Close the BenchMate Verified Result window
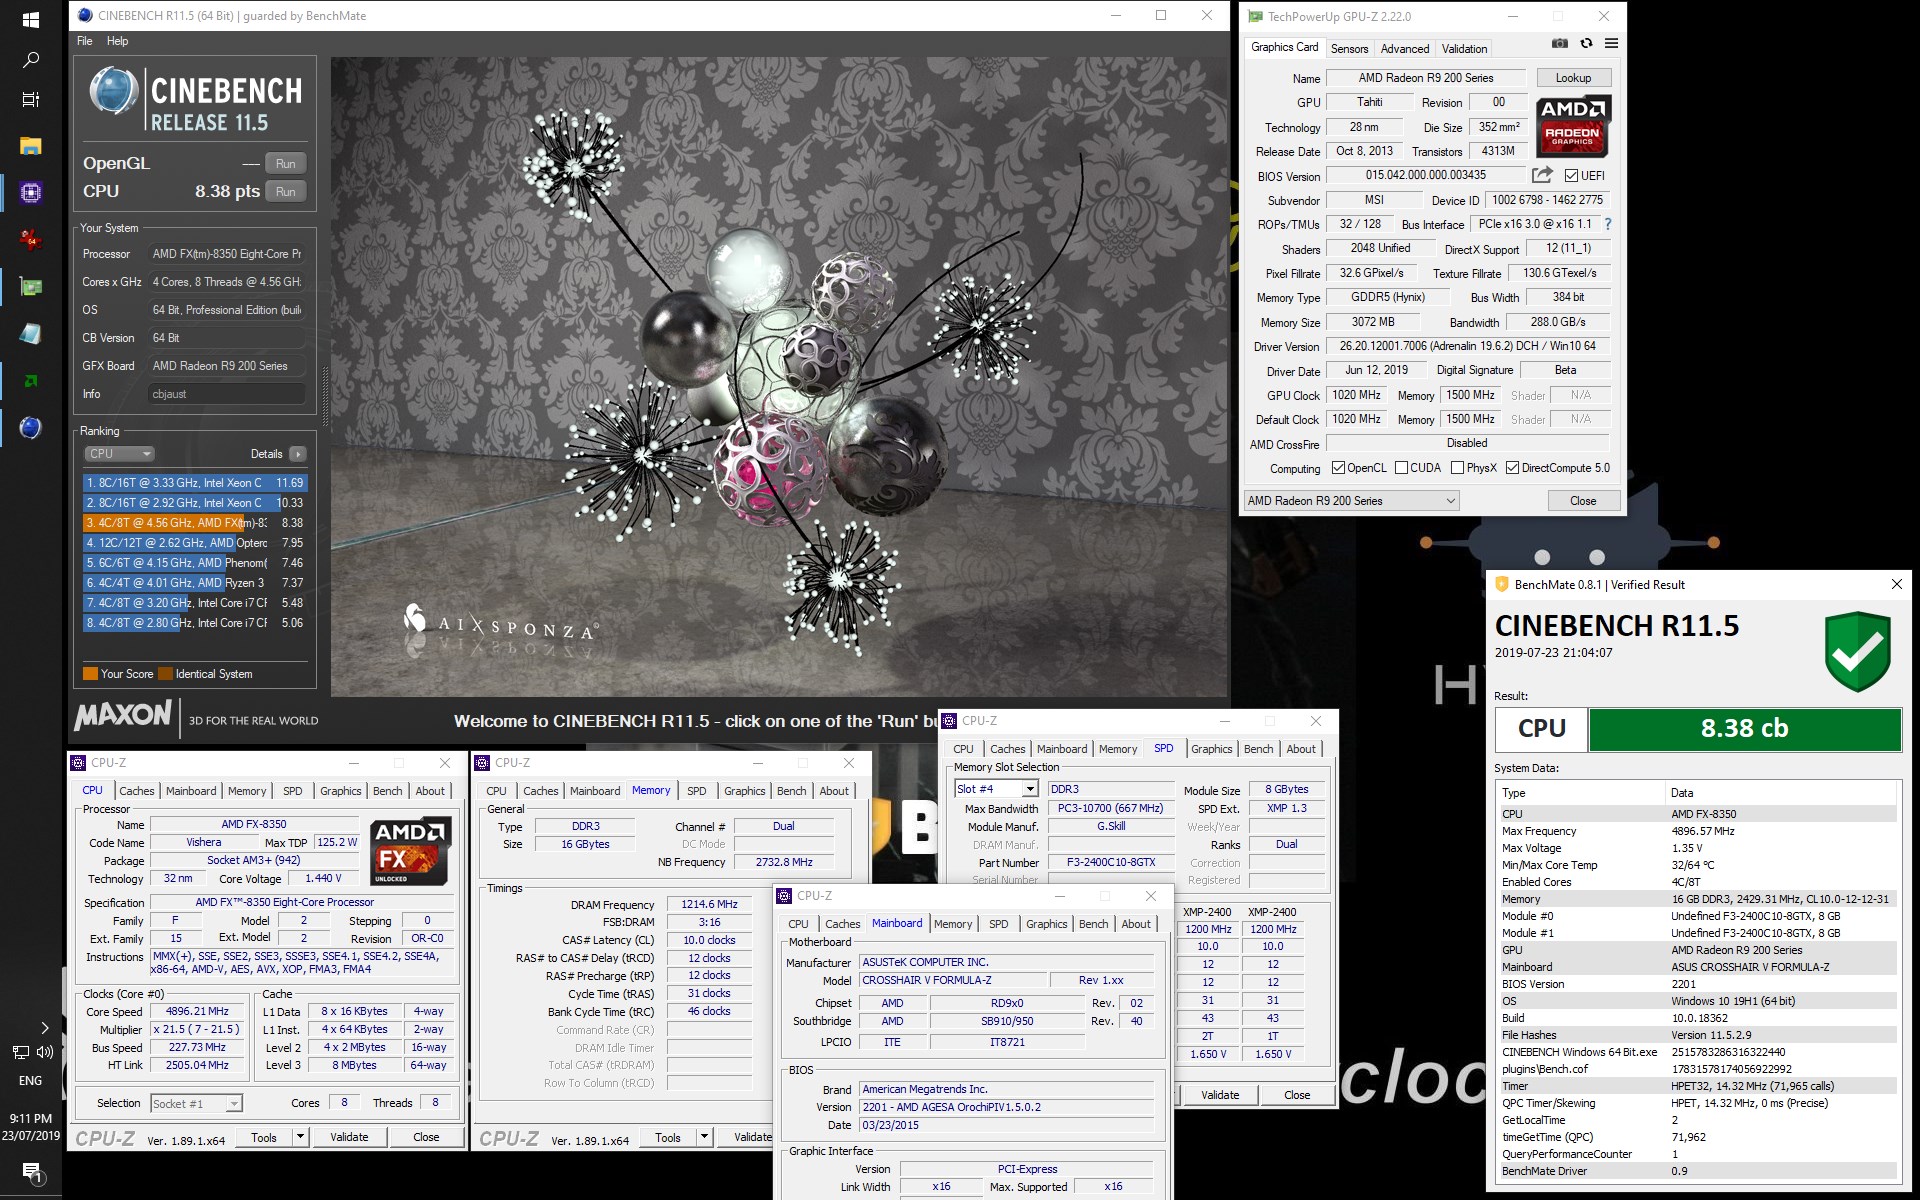 (x=1896, y=584)
